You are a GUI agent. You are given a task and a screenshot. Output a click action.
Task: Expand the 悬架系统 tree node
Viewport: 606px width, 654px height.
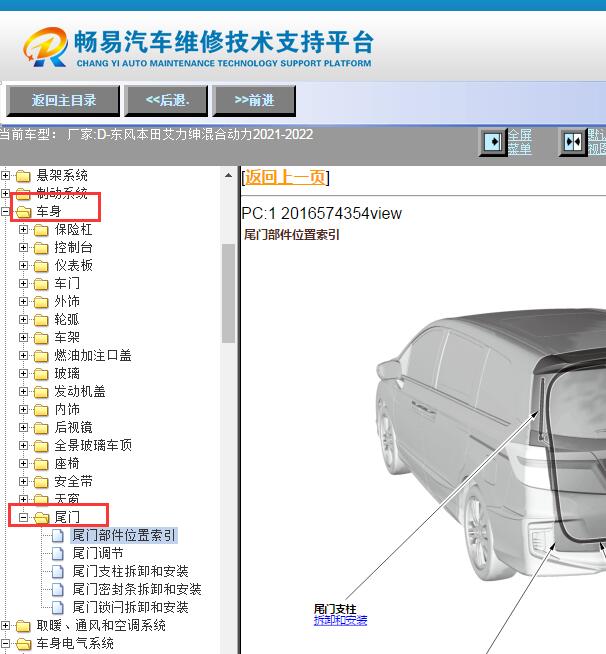(x=5, y=175)
